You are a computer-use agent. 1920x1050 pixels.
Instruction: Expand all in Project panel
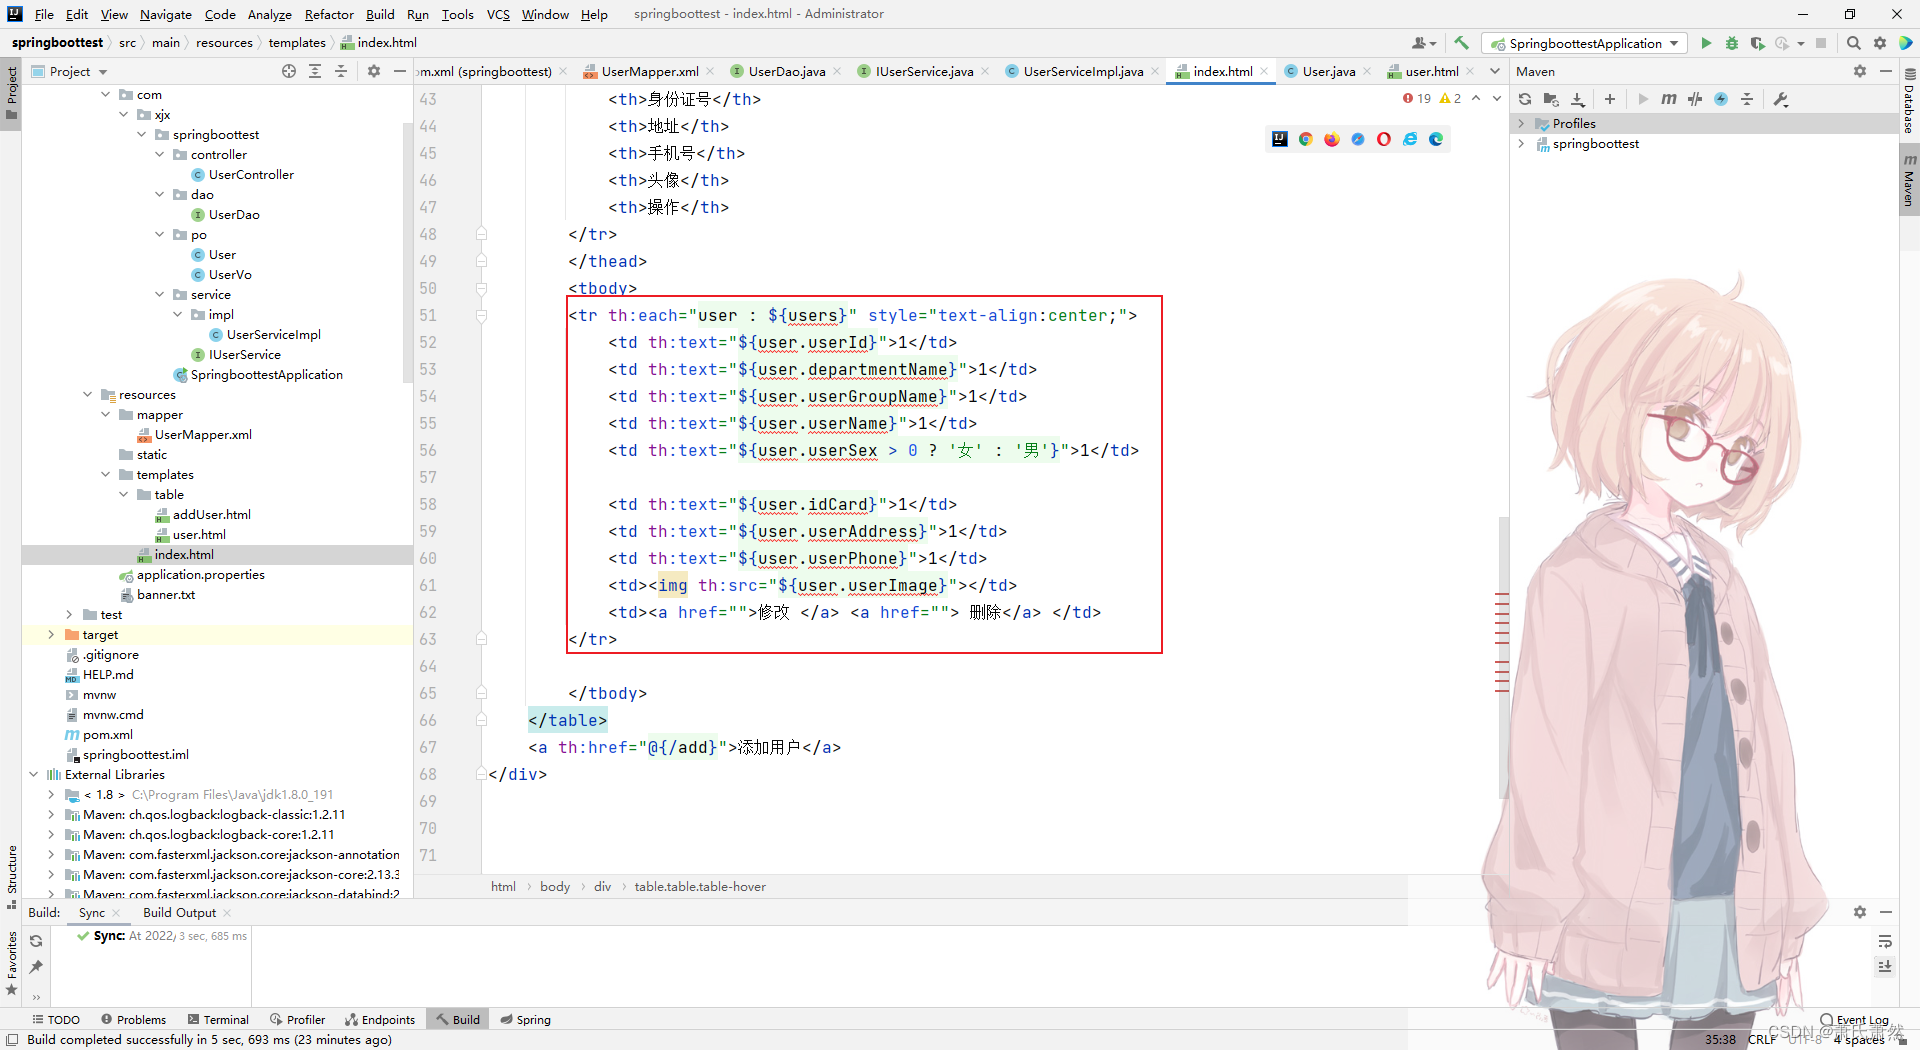click(x=315, y=71)
